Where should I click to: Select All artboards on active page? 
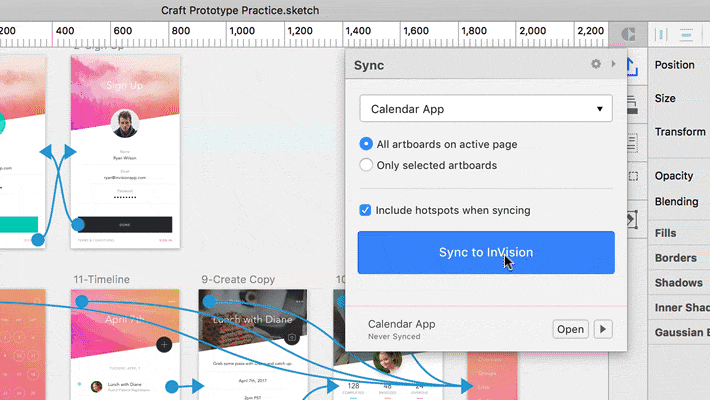click(x=366, y=144)
